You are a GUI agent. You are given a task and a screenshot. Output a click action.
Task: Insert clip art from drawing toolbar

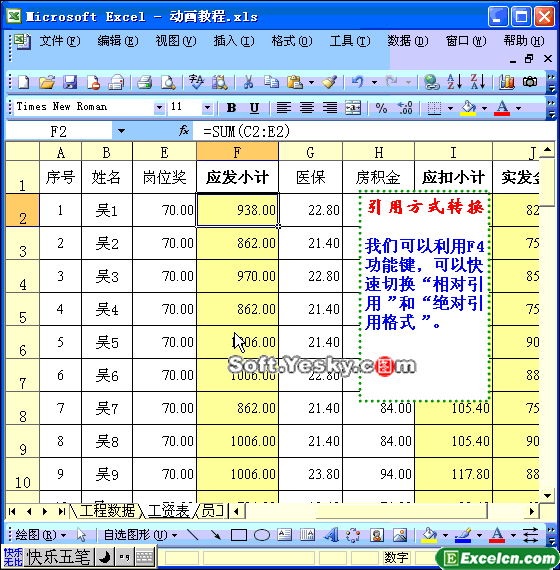coord(377,535)
